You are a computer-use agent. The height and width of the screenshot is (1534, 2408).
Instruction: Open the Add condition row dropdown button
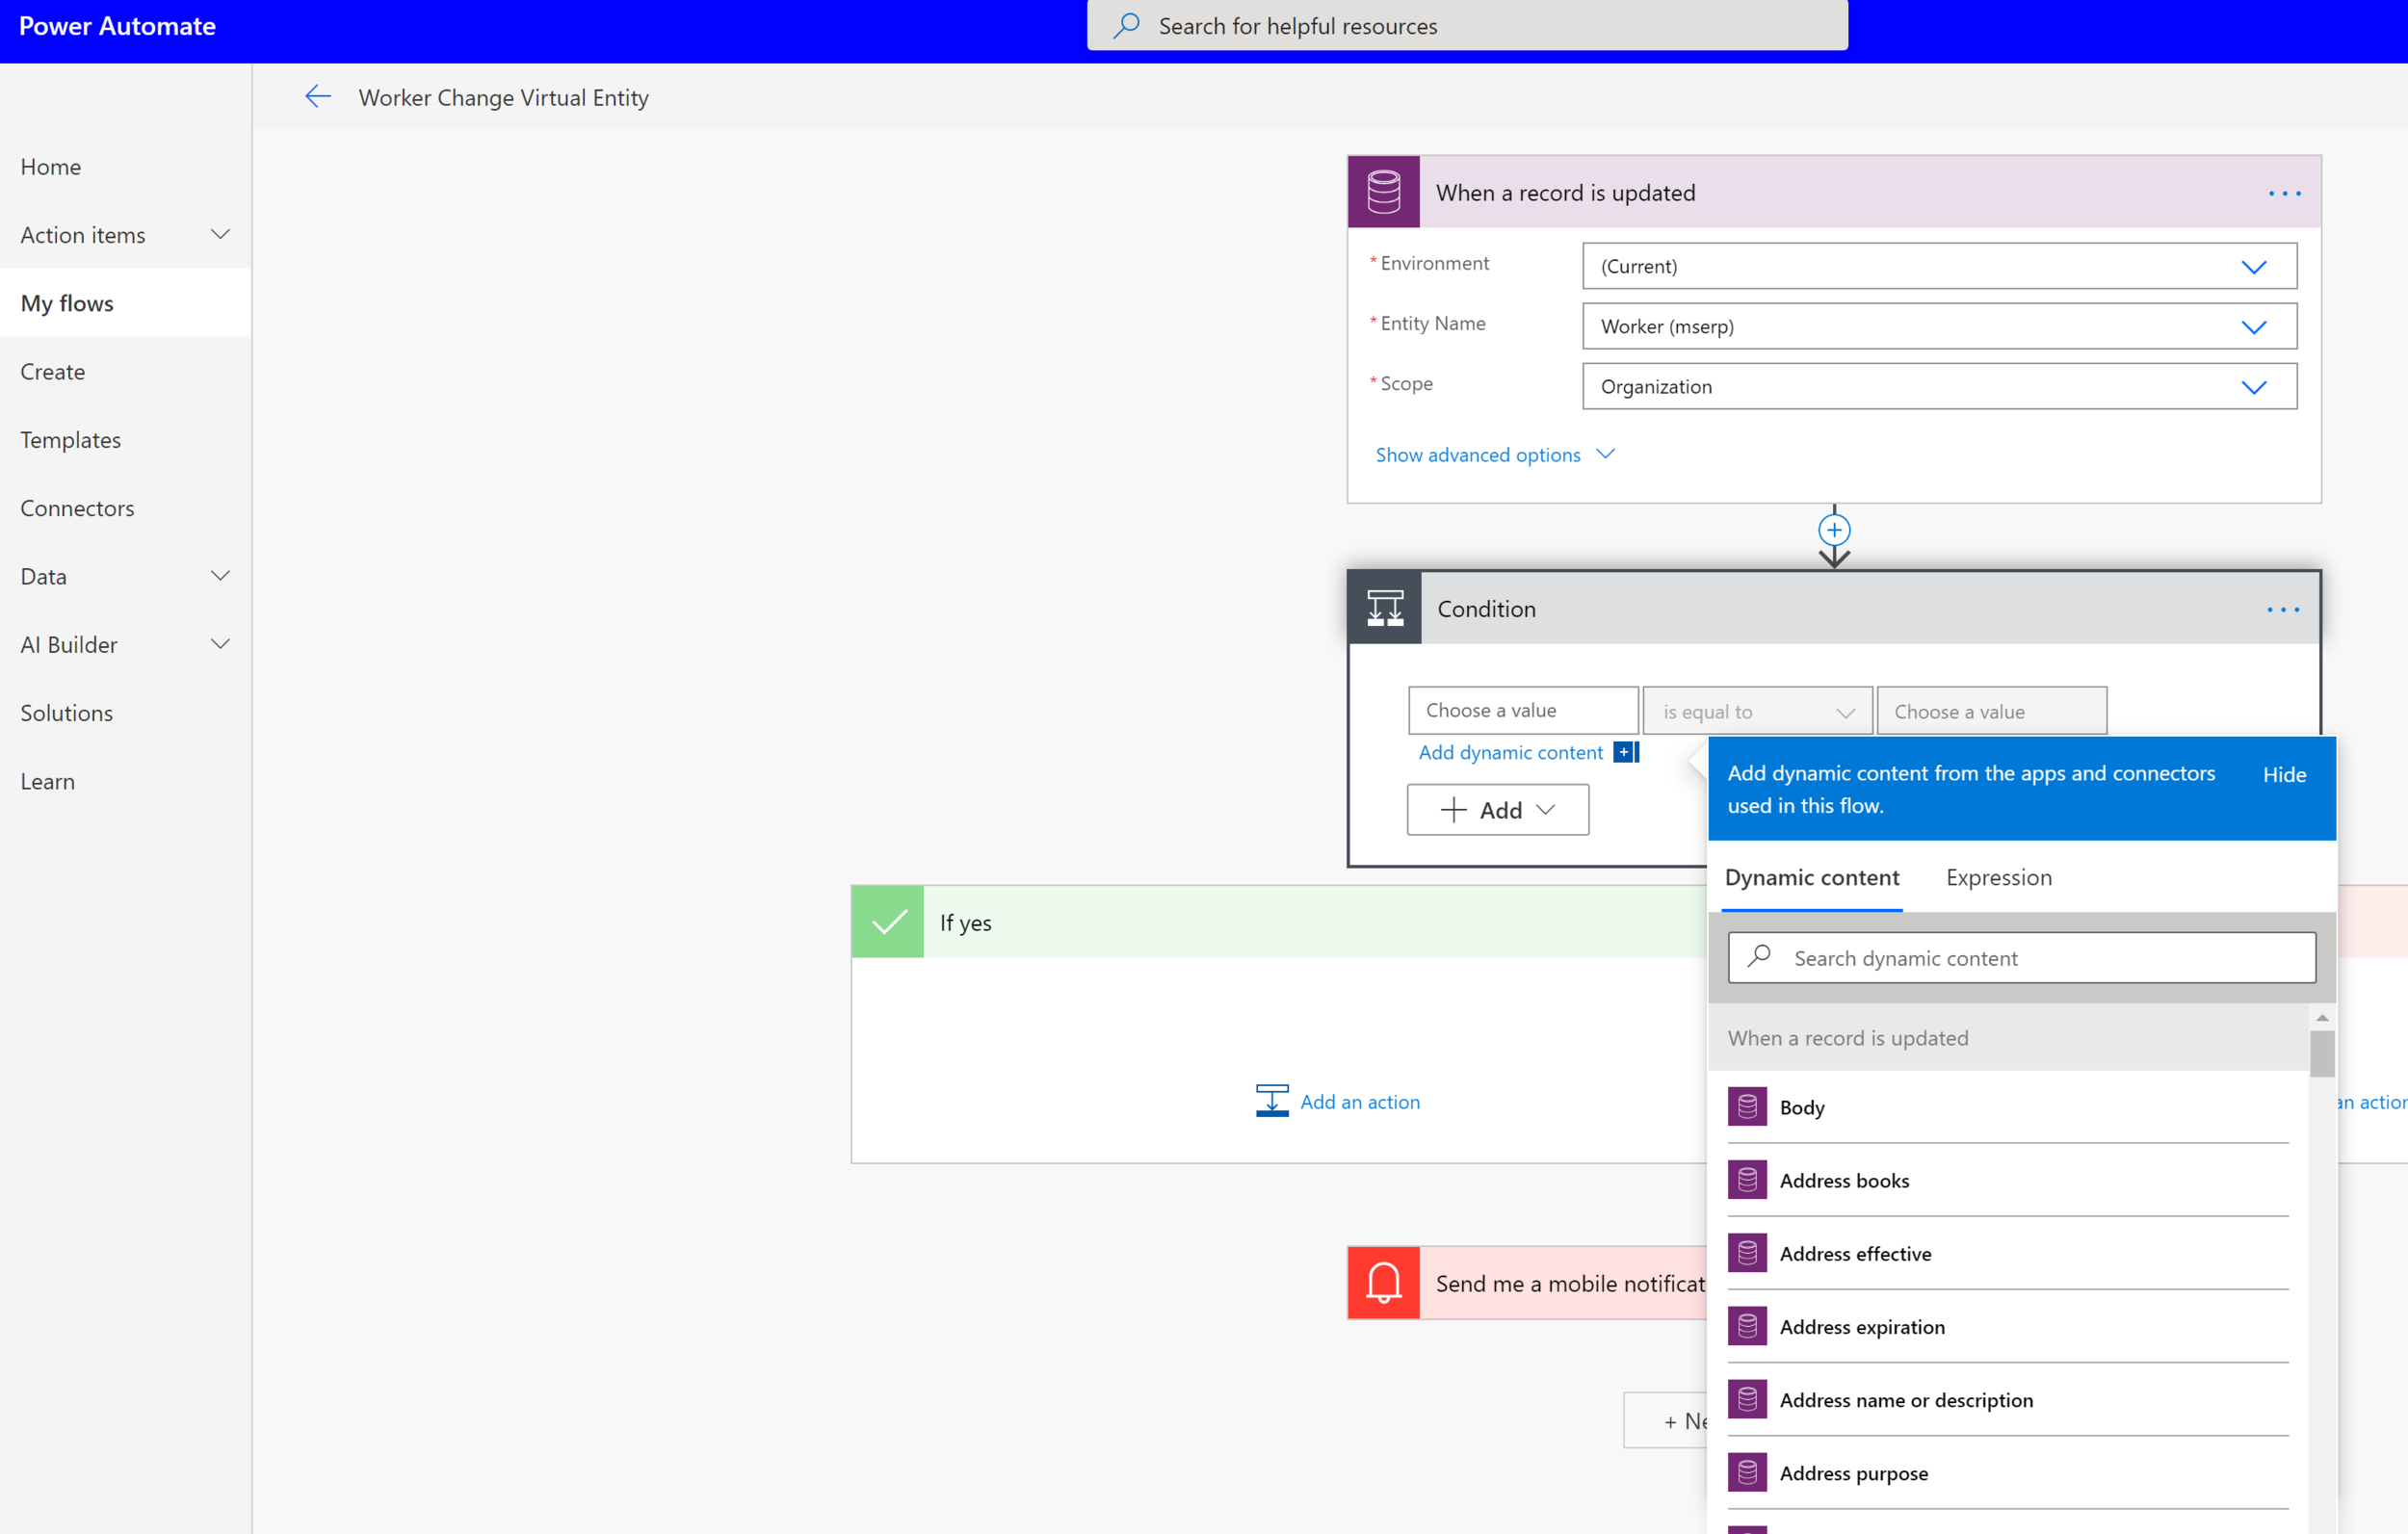tap(1497, 810)
